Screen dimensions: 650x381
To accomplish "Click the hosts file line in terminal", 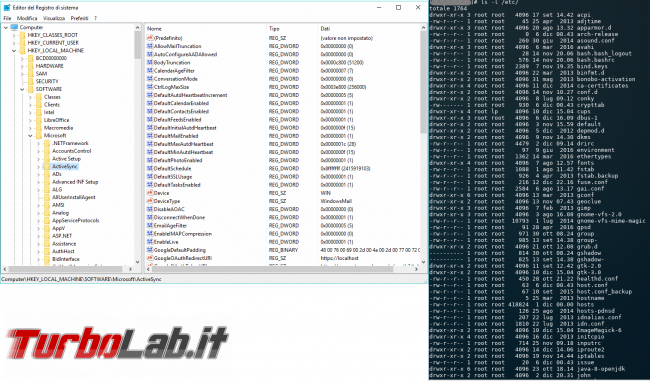I will pyautogui.click(x=513, y=305).
